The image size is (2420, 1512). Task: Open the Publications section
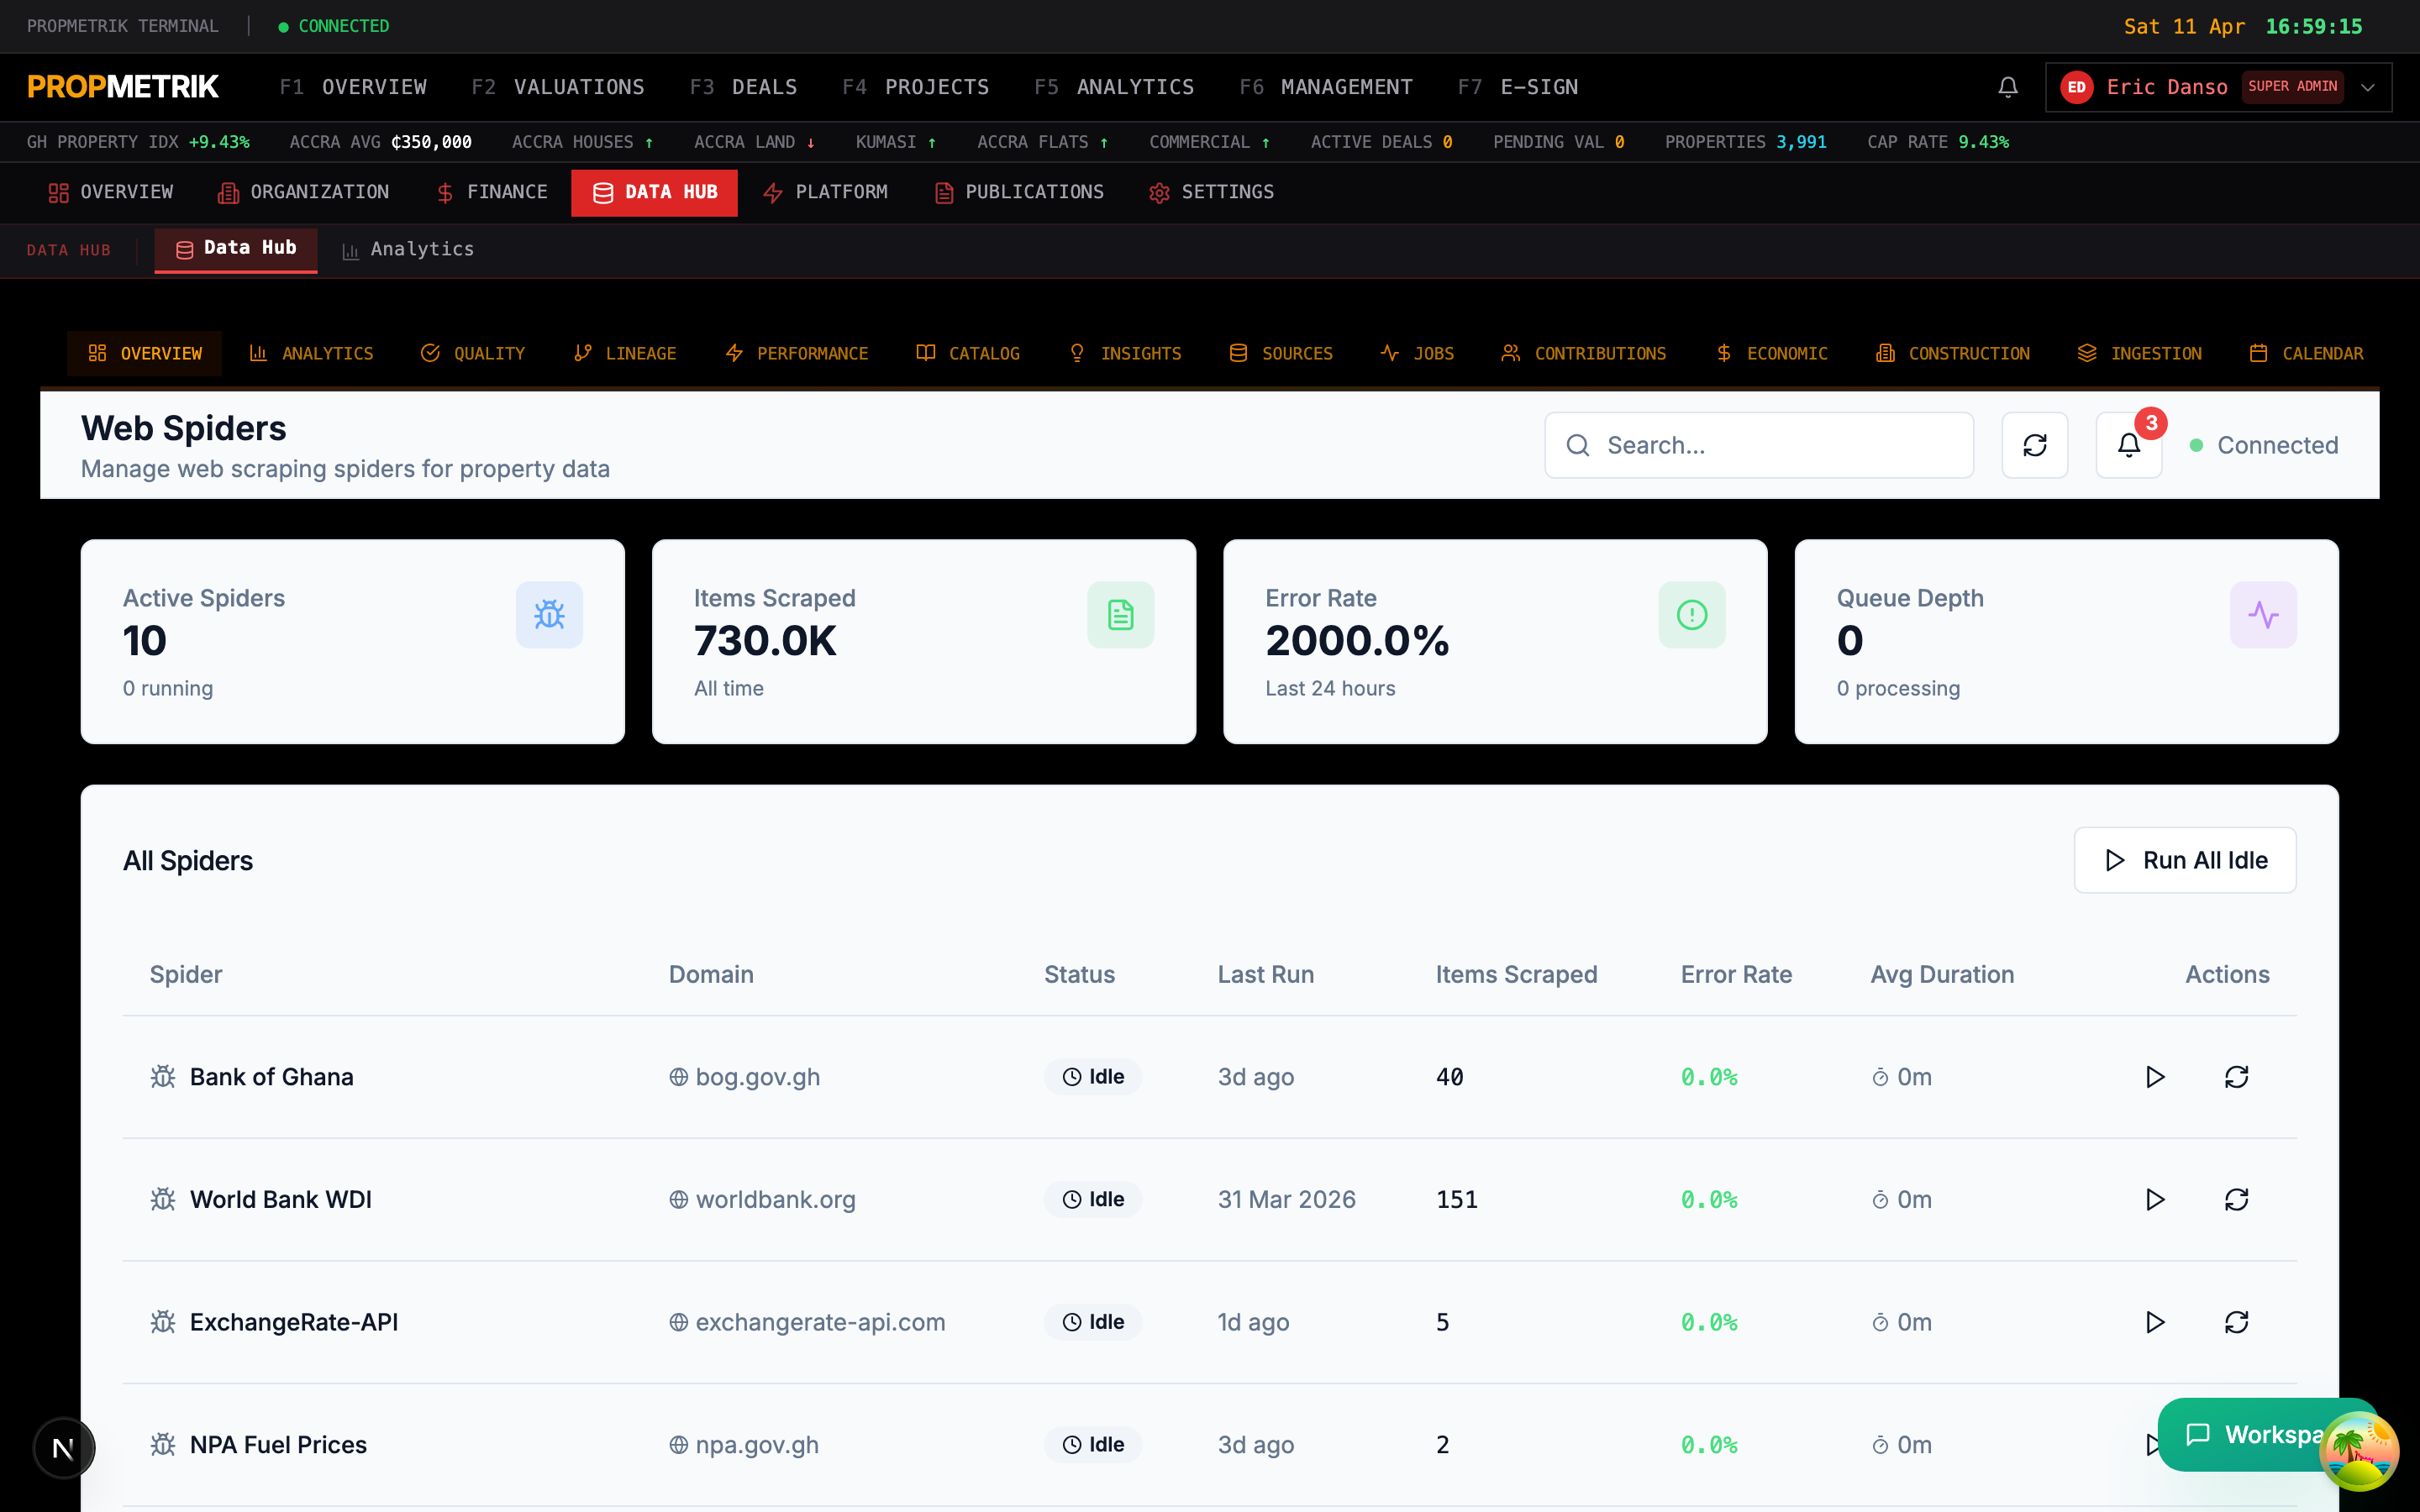(x=1019, y=192)
